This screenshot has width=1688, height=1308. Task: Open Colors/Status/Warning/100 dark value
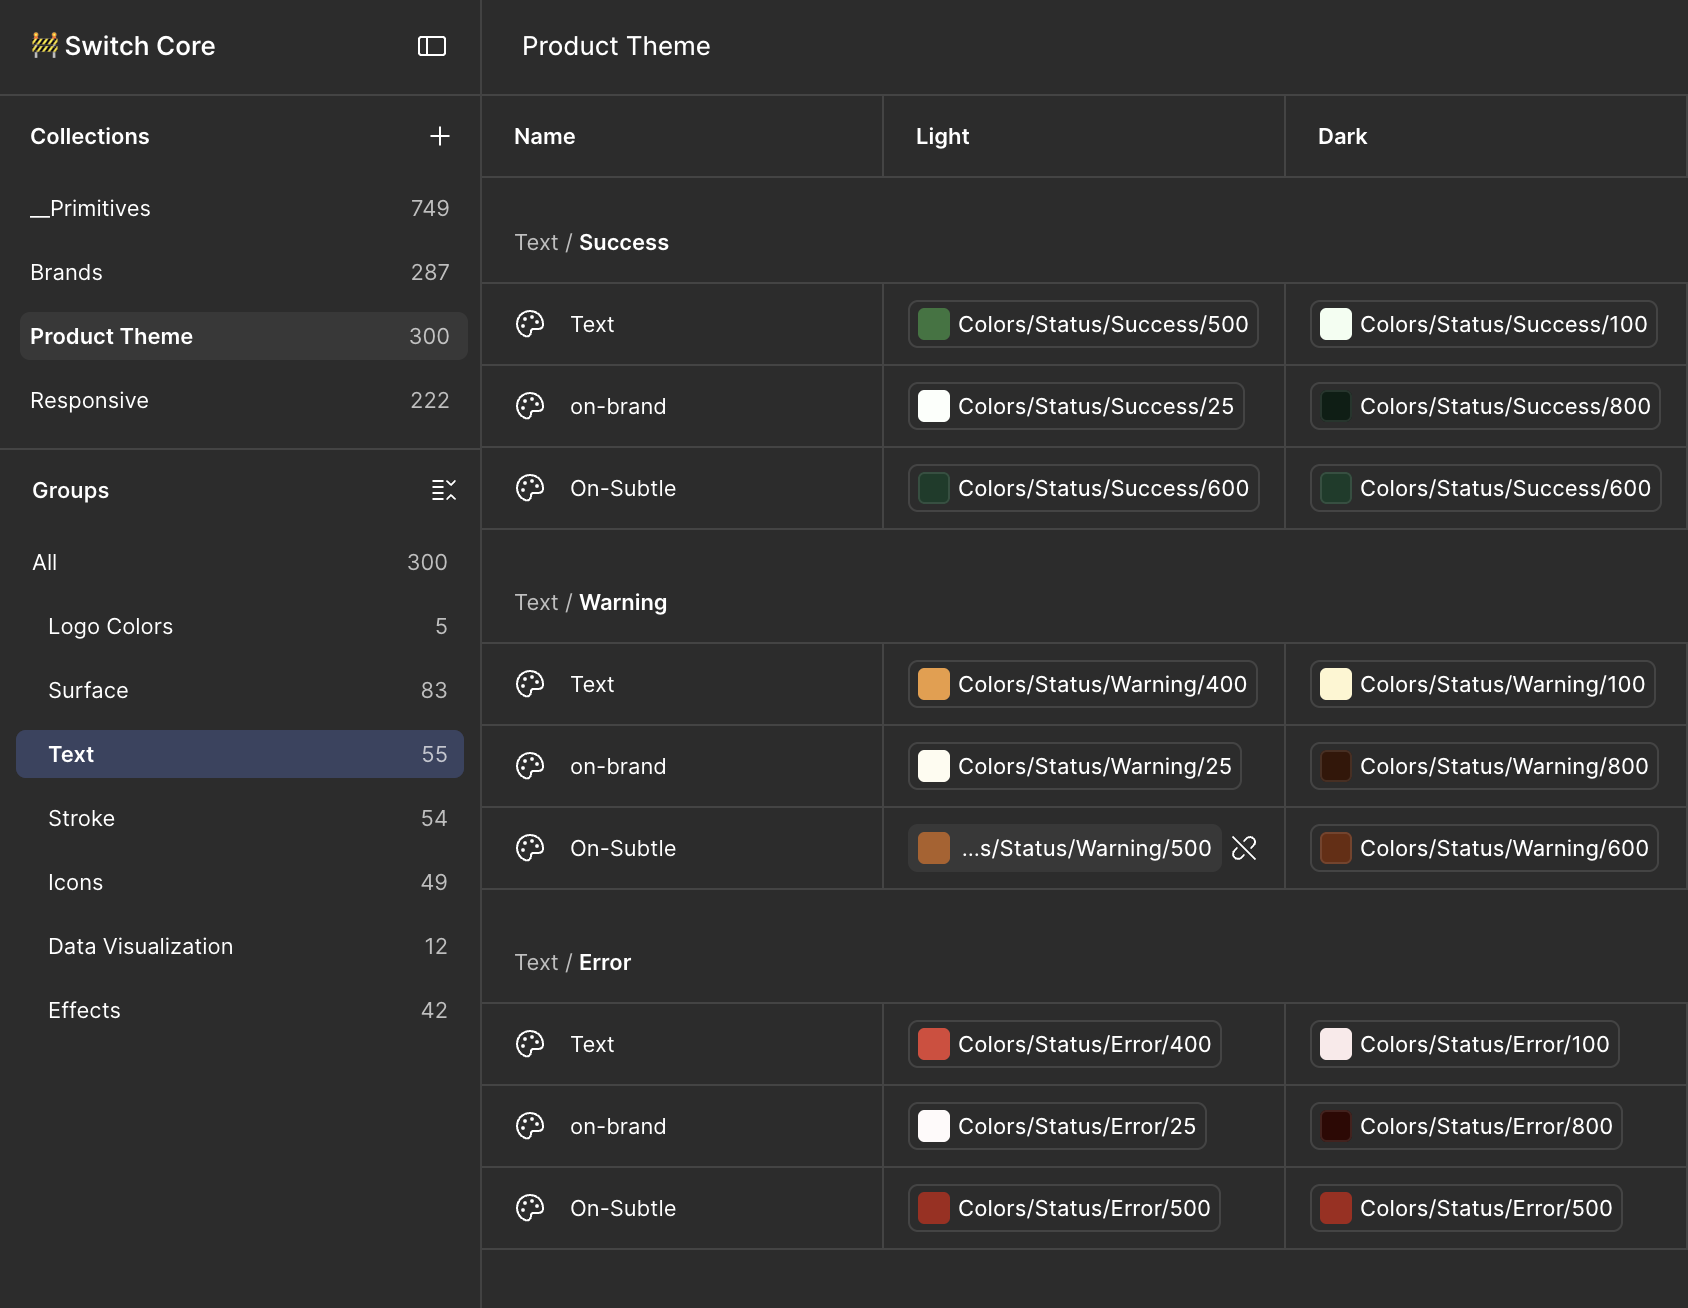pyautogui.click(x=1483, y=684)
